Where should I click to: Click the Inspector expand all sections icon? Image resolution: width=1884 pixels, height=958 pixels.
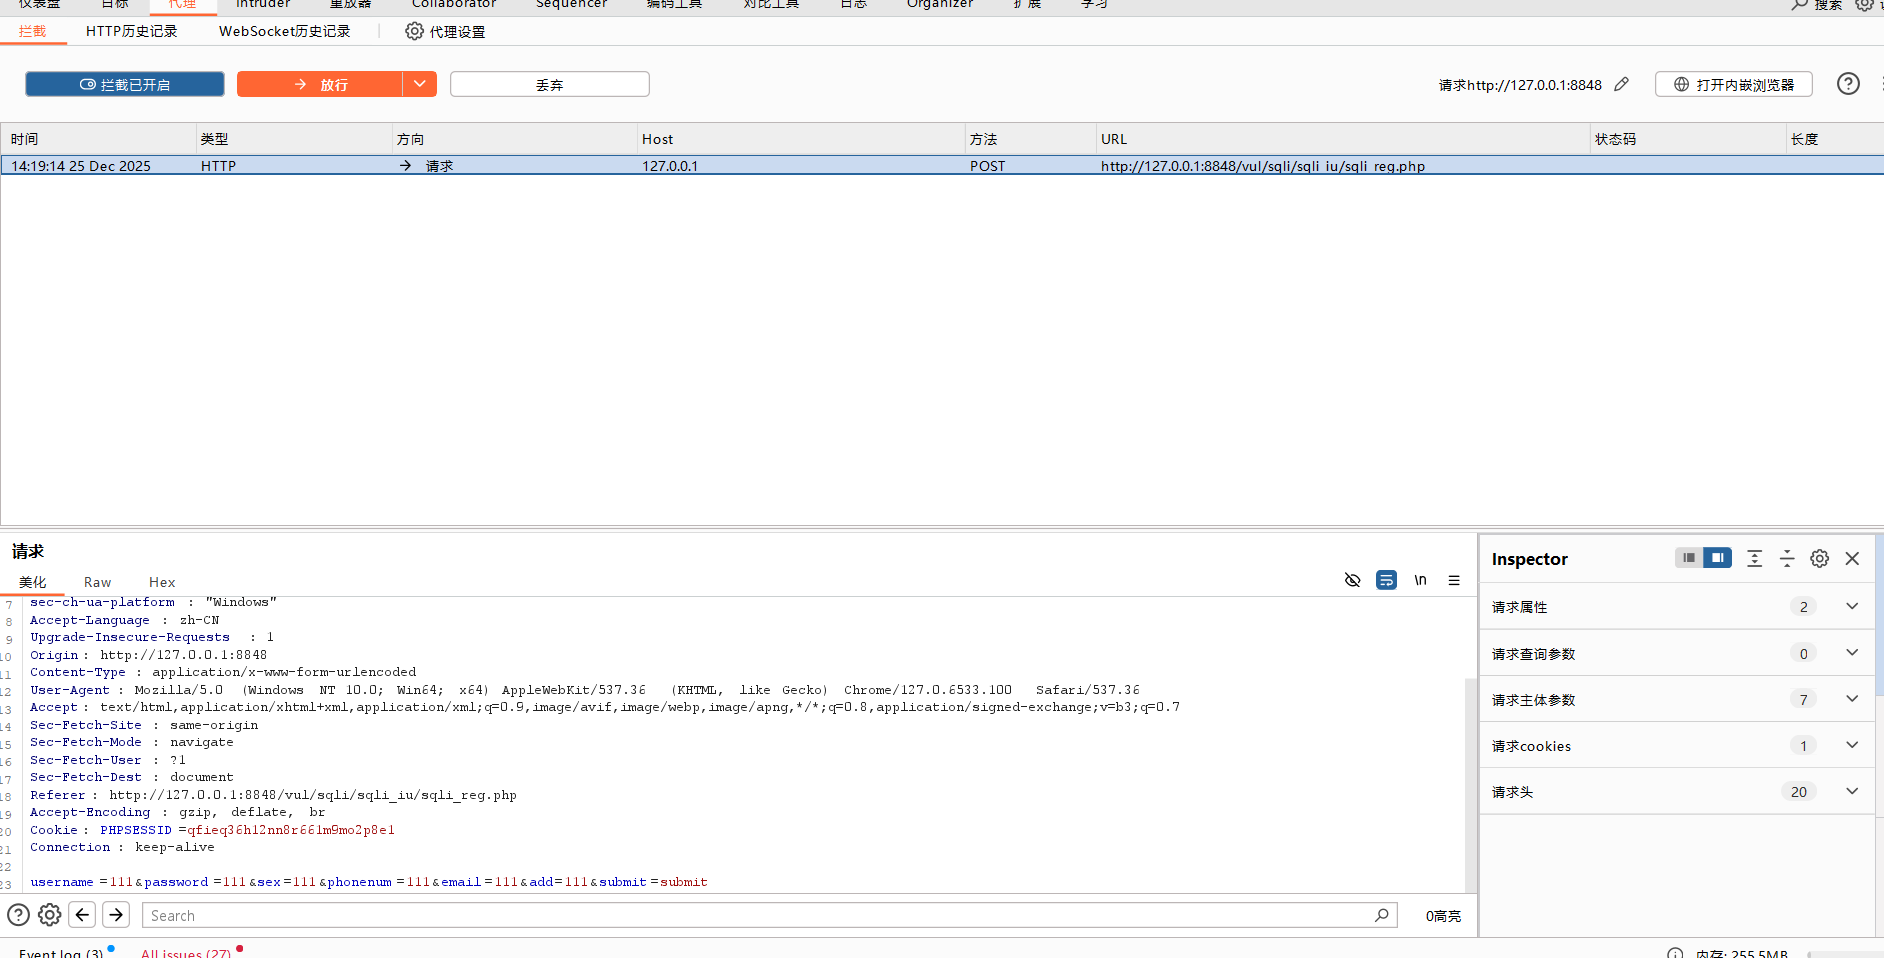1754,559
